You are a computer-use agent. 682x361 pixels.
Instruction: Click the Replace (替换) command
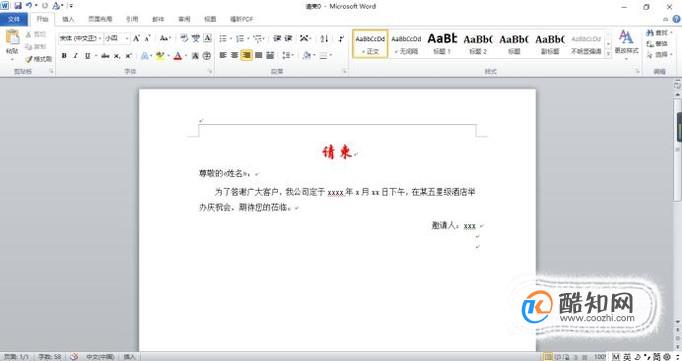(658, 43)
